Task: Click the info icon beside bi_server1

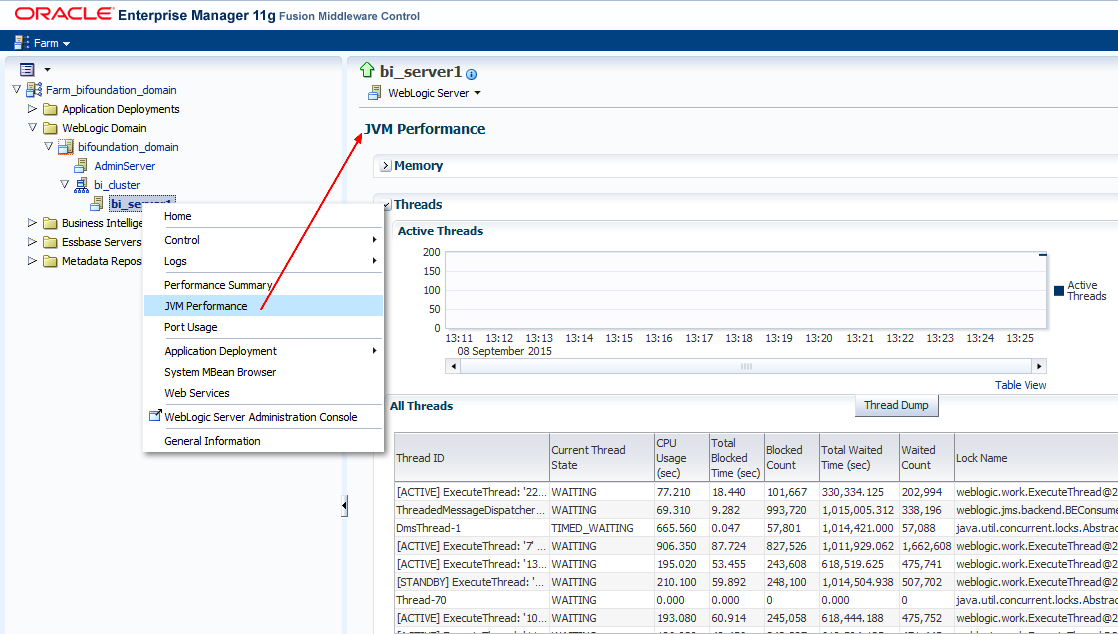Action: [x=470, y=73]
